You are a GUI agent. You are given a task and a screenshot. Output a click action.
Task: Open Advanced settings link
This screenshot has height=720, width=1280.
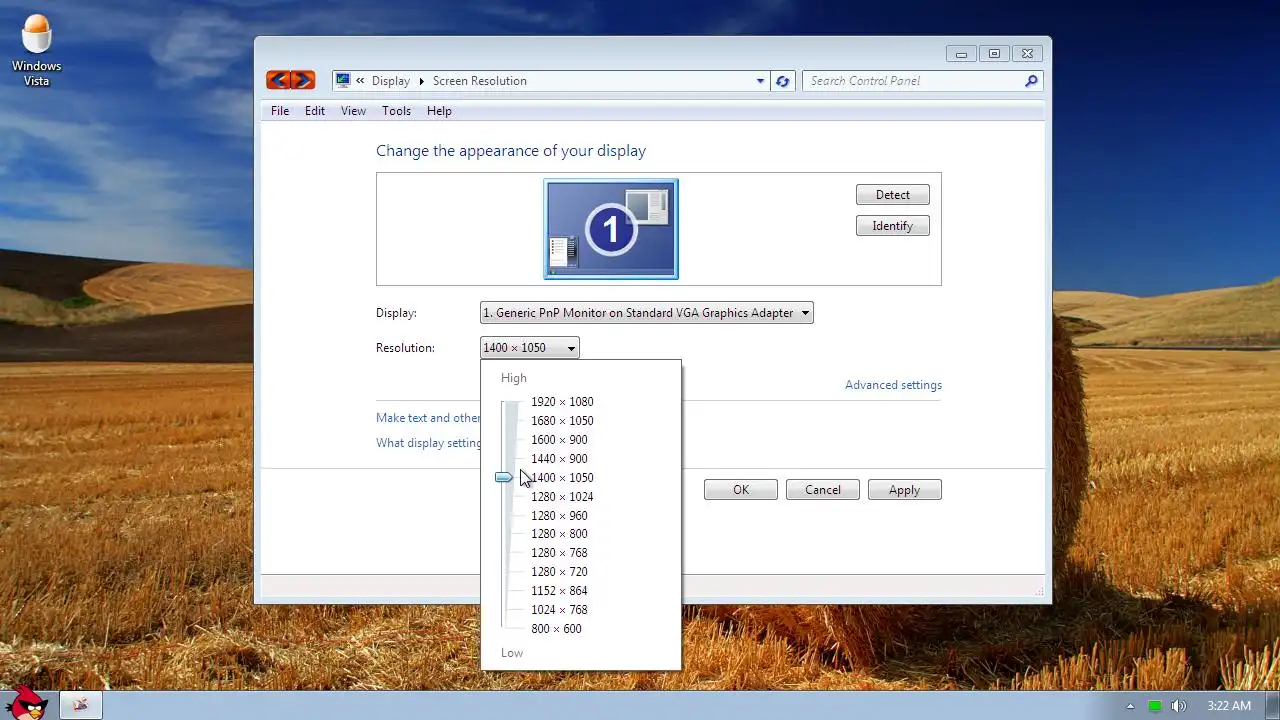(893, 385)
